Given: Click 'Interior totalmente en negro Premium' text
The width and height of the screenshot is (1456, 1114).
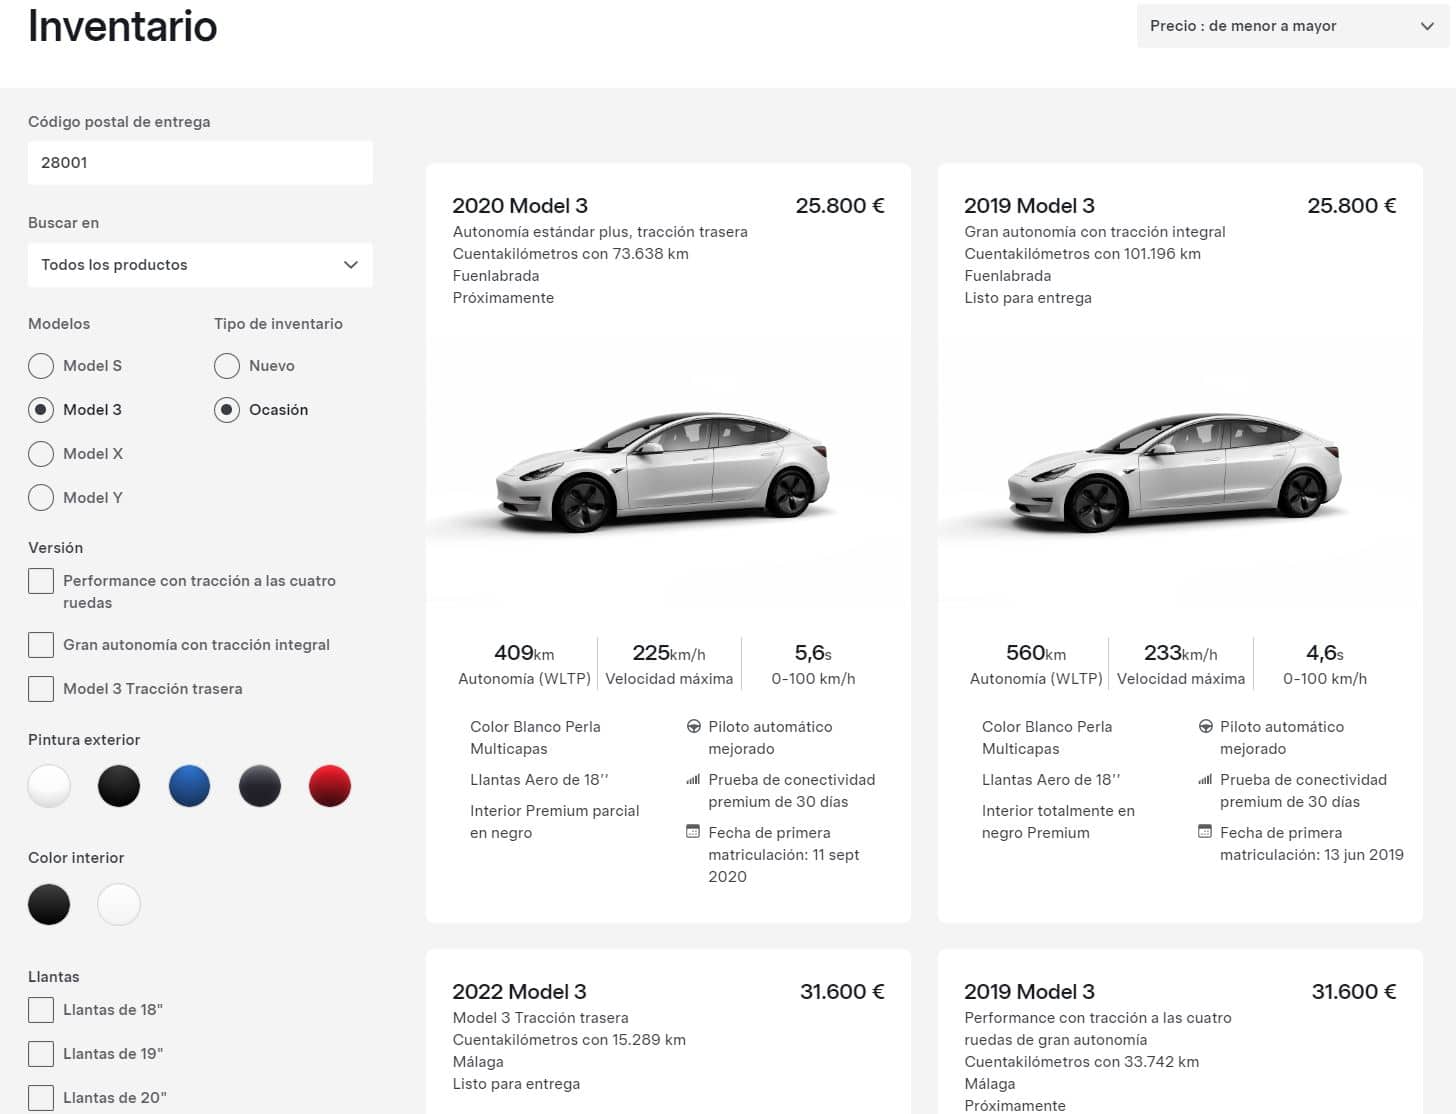Looking at the screenshot, I should (1058, 822).
